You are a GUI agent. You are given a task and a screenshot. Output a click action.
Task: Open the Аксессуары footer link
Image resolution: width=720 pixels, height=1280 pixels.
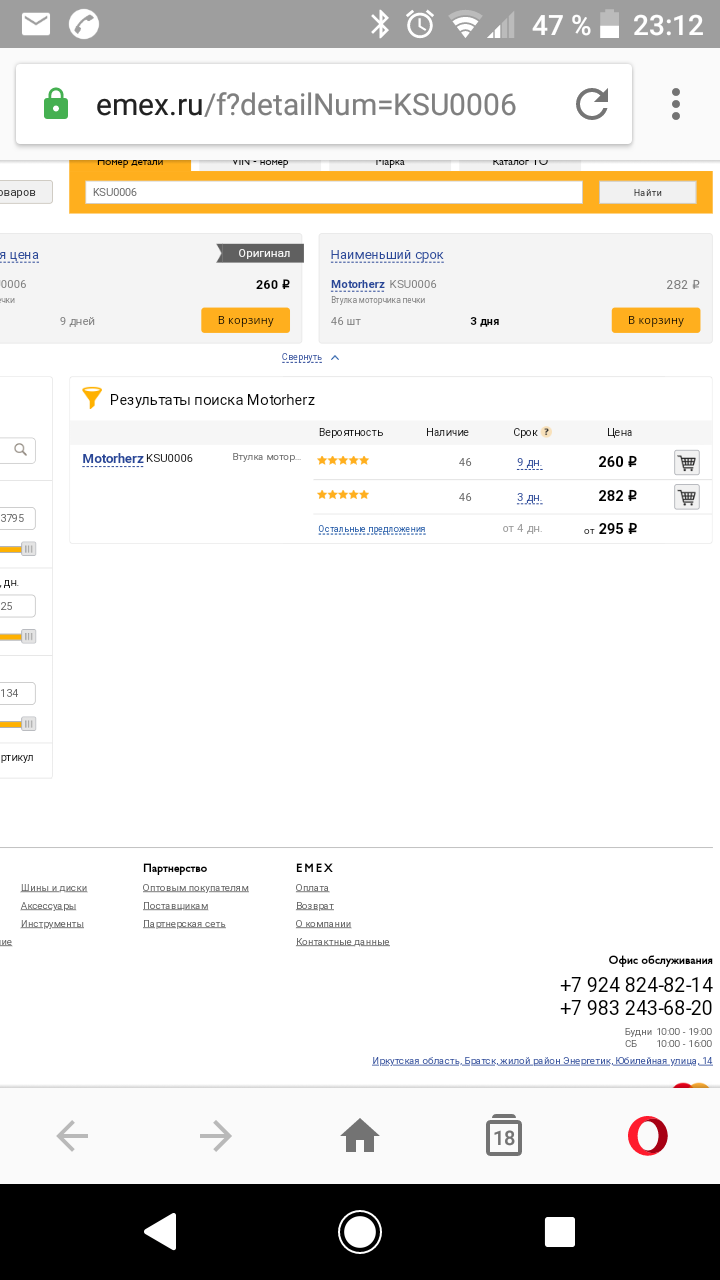point(48,906)
